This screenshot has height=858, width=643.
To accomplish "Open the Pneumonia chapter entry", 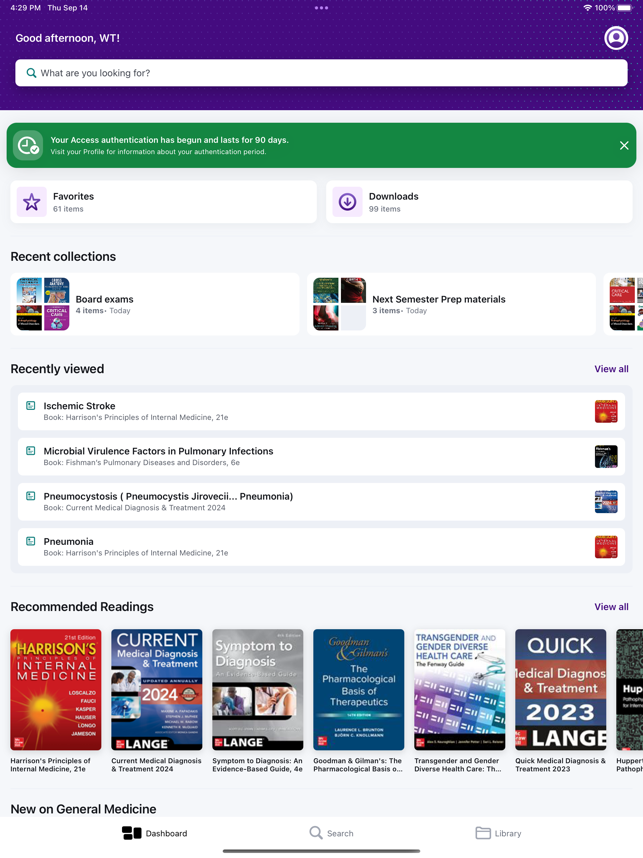I will pos(321,547).
